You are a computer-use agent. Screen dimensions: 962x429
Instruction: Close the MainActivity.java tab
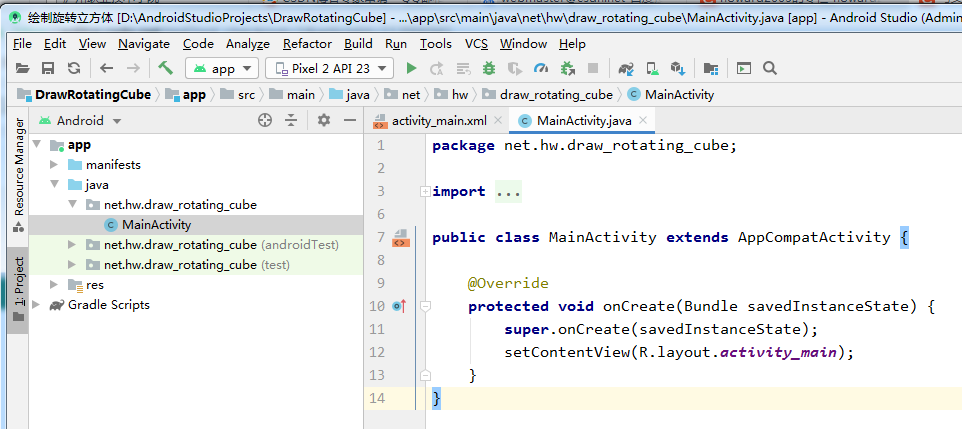click(643, 120)
